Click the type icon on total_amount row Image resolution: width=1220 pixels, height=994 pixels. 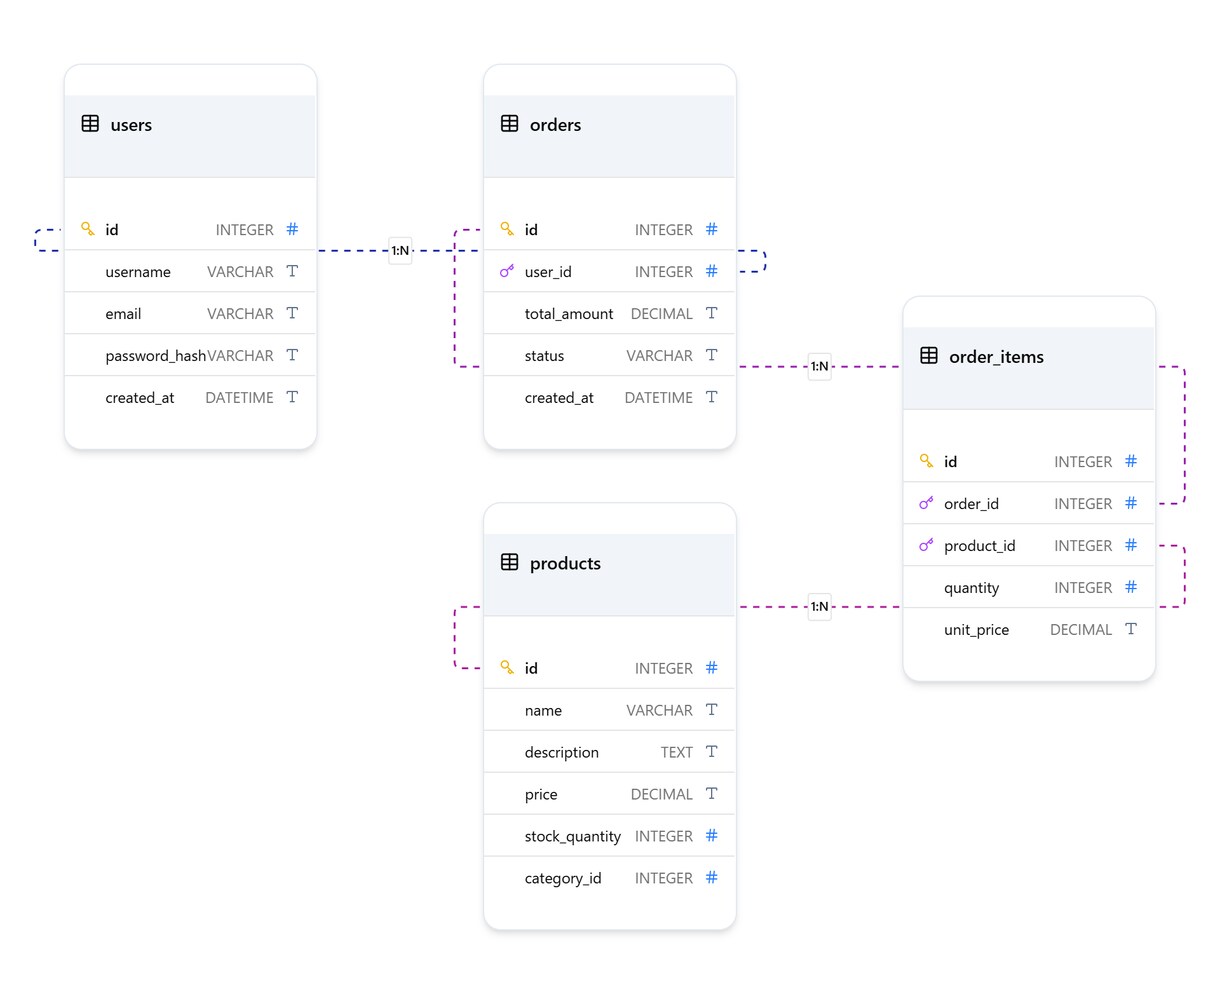711,313
